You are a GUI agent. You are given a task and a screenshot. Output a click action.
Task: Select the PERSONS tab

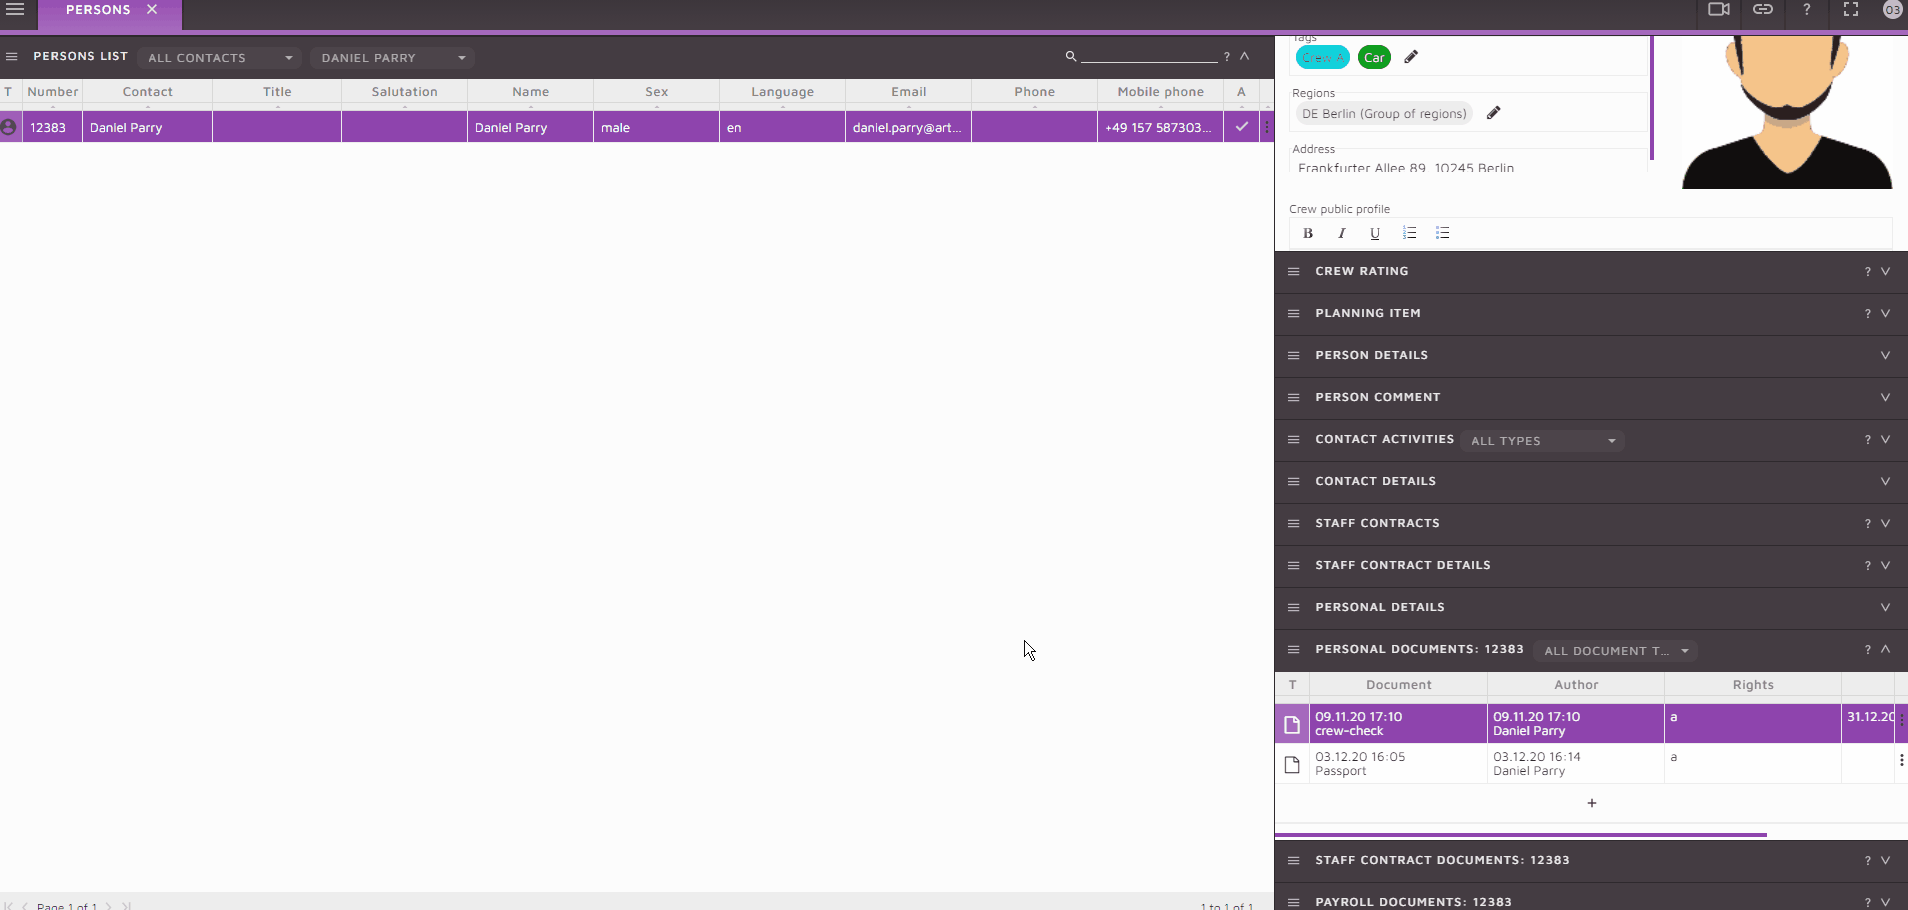click(x=98, y=10)
